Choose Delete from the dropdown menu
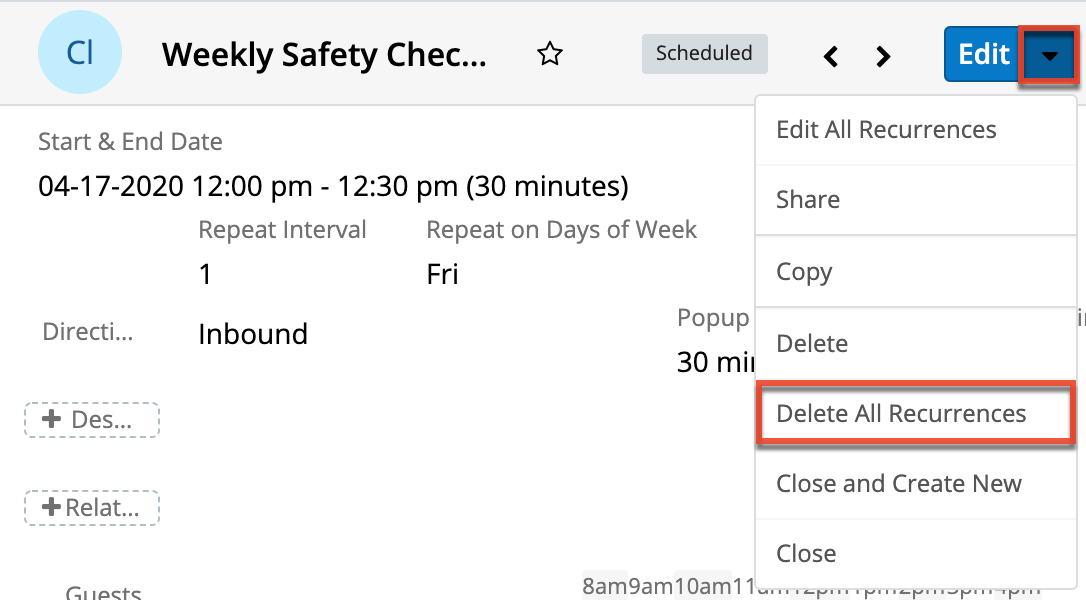The width and height of the screenshot is (1086, 600). click(x=811, y=343)
